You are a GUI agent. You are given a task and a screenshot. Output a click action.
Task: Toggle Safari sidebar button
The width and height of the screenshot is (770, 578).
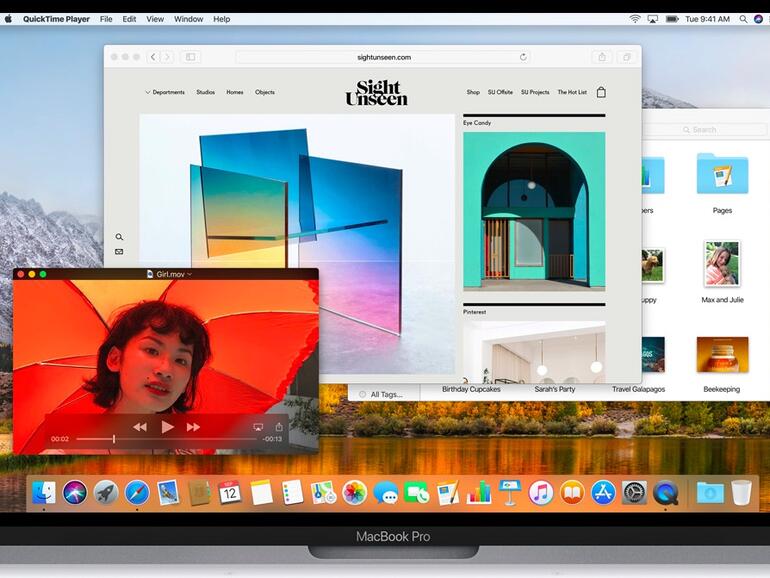tap(191, 57)
